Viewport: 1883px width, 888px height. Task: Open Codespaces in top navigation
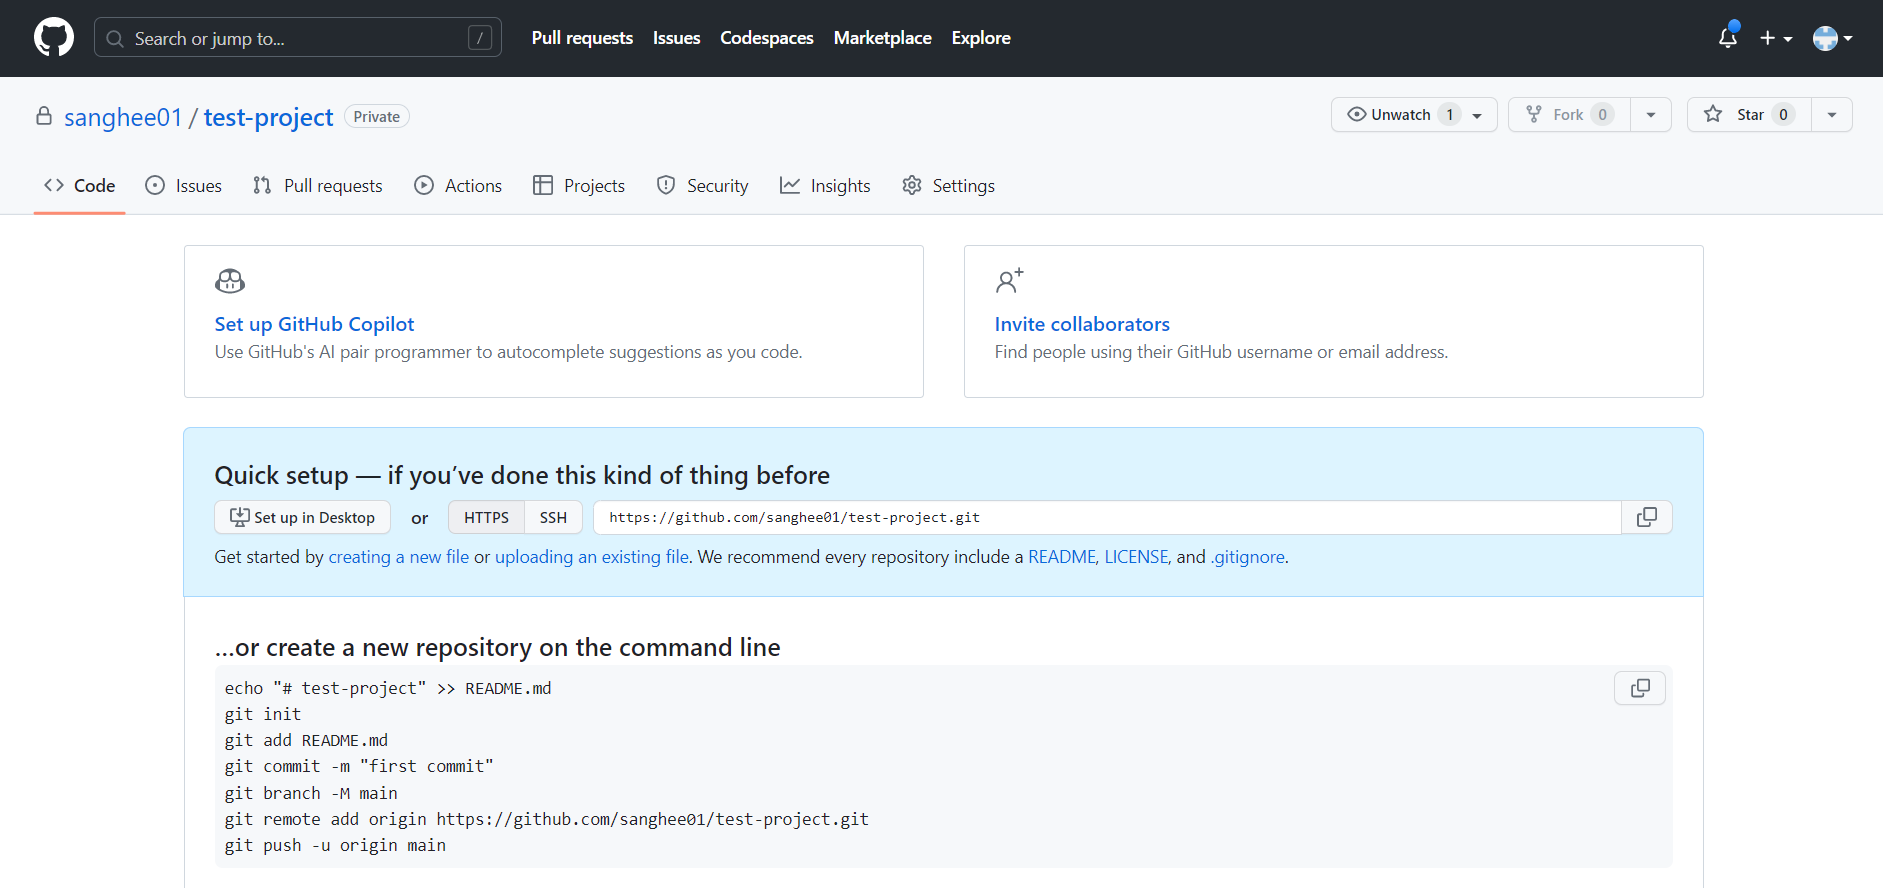pos(767,38)
